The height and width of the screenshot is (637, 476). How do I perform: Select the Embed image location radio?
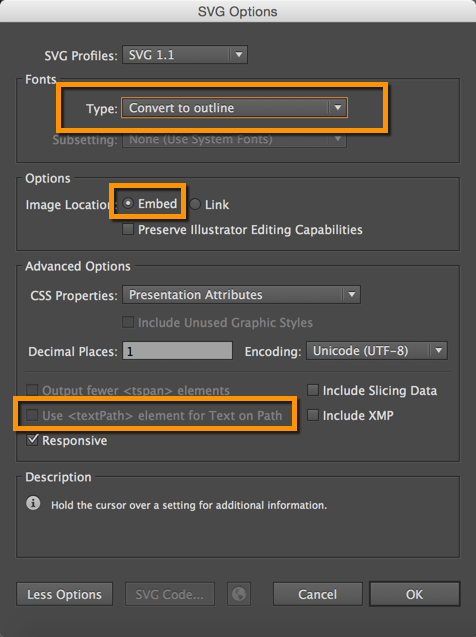(x=128, y=203)
